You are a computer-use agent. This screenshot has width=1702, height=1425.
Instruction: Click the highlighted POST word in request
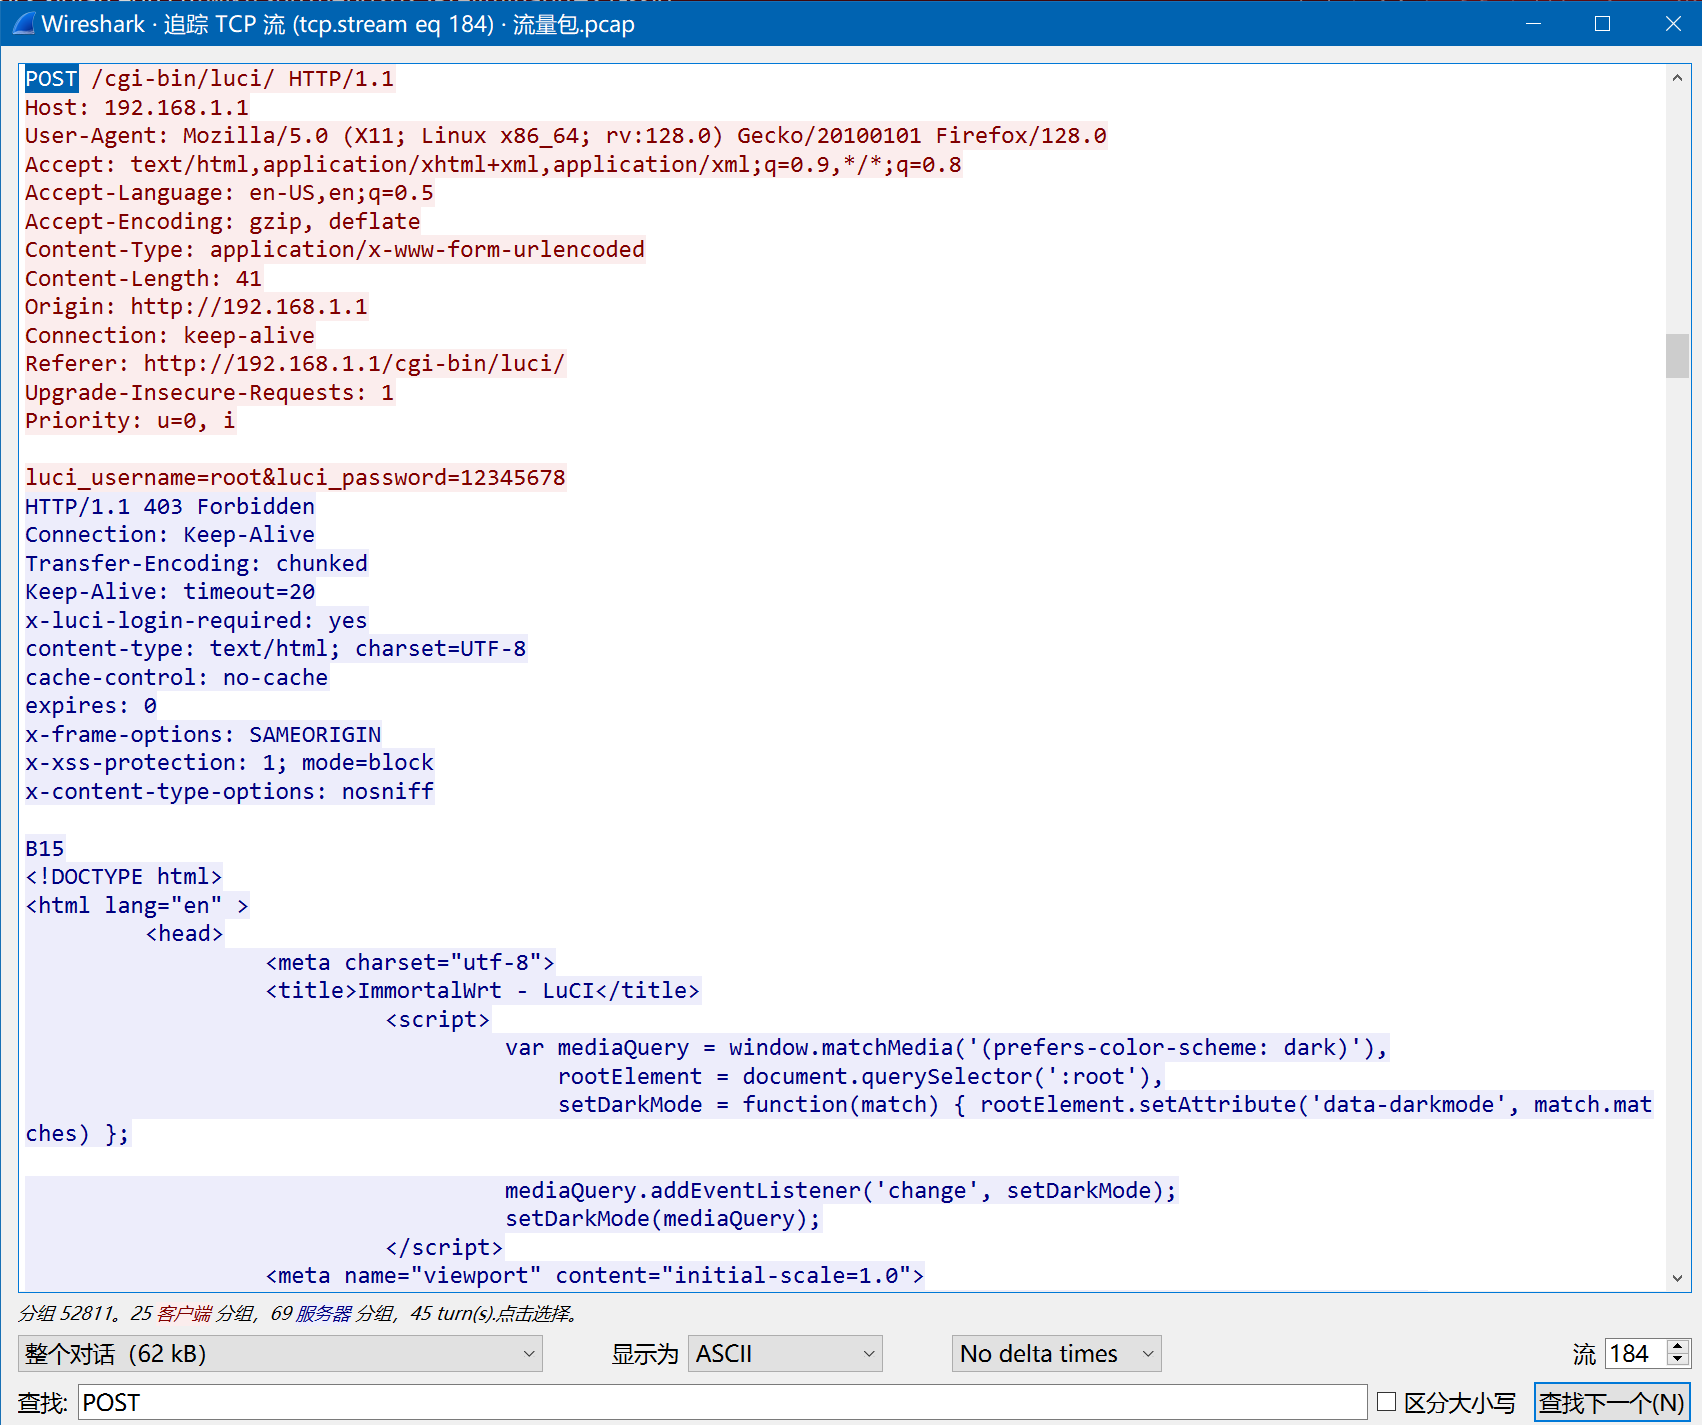[51, 79]
